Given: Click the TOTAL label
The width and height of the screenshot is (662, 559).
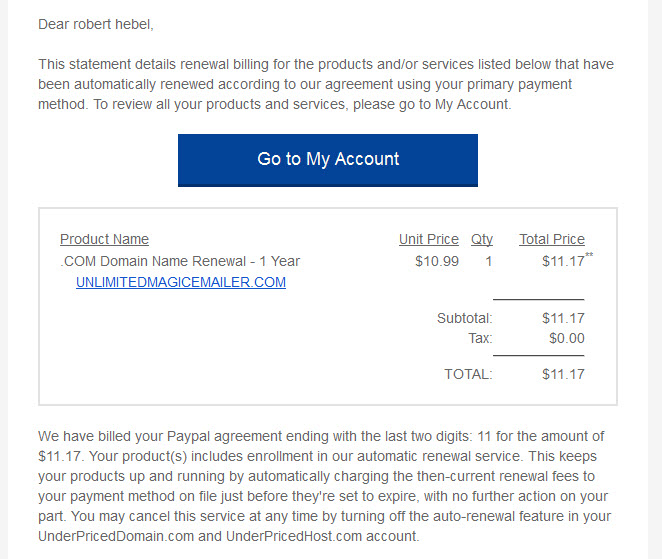Looking at the screenshot, I should [x=468, y=374].
